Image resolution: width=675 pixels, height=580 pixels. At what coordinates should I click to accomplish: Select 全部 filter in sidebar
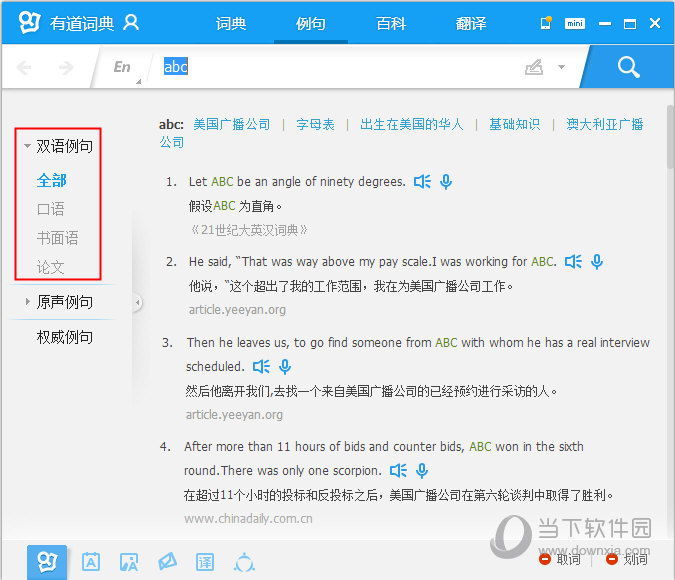coord(52,180)
